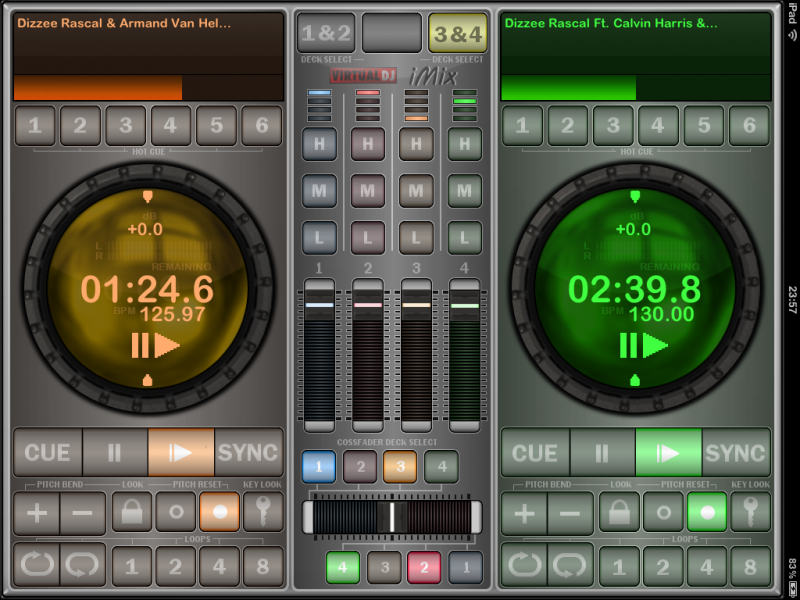Sync the right deck tempo

click(x=736, y=453)
